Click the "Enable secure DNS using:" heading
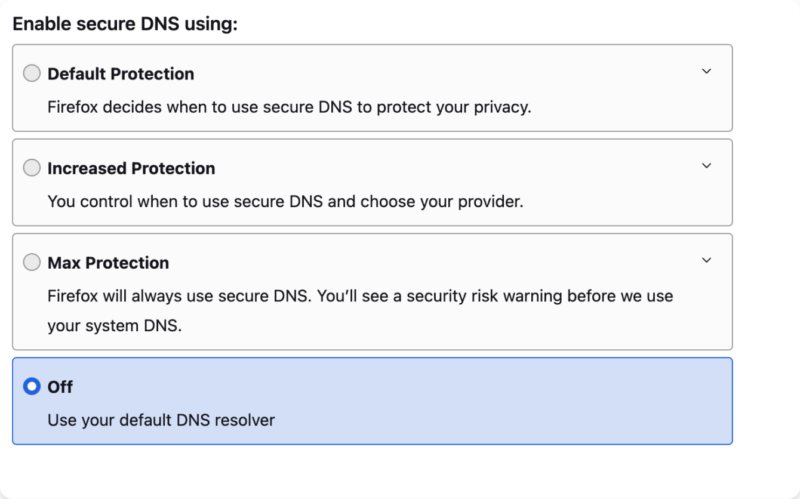The width and height of the screenshot is (800, 499). [x=125, y=23]
